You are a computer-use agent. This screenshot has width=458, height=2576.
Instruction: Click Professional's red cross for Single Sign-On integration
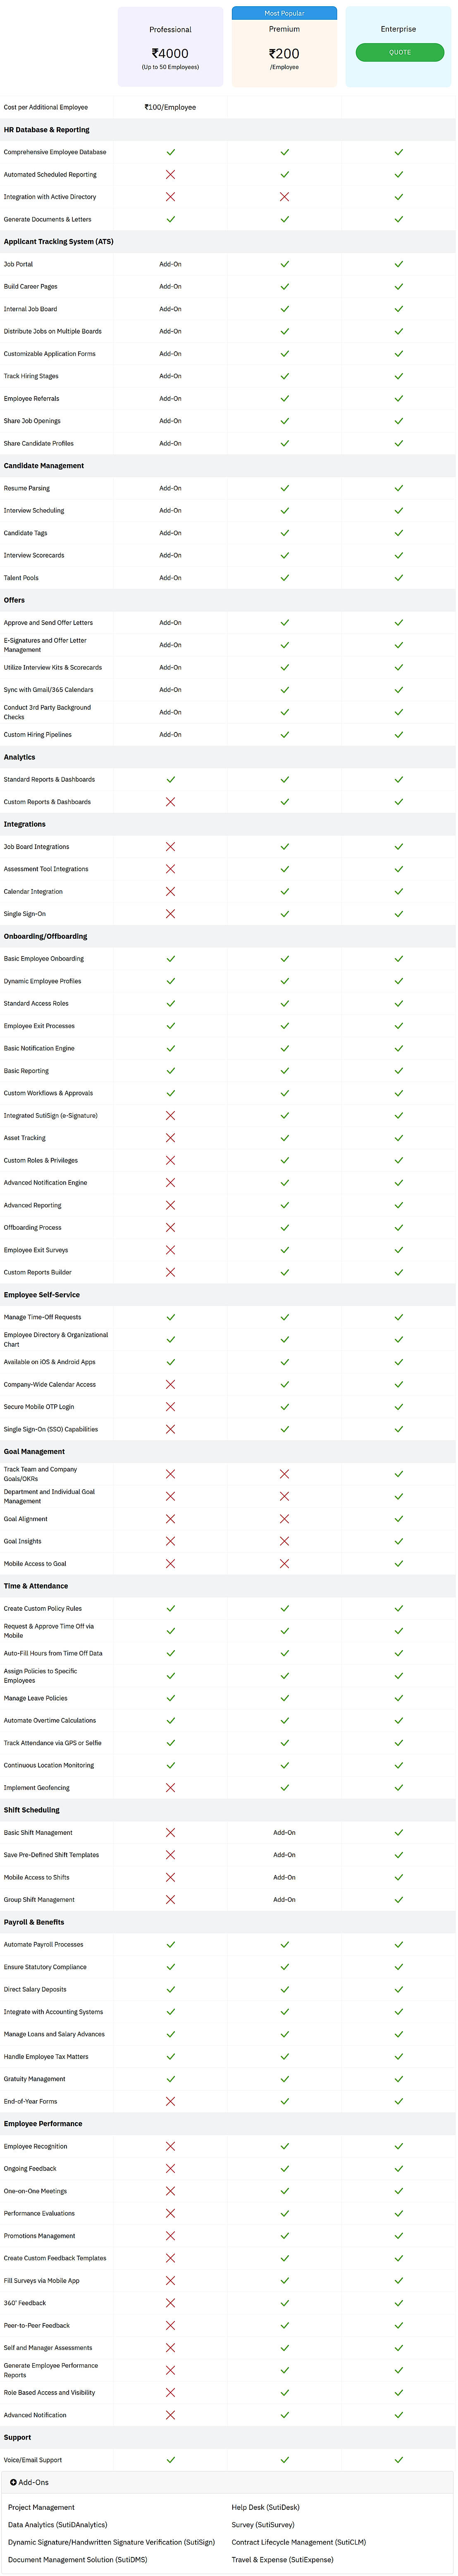(170, 914)
